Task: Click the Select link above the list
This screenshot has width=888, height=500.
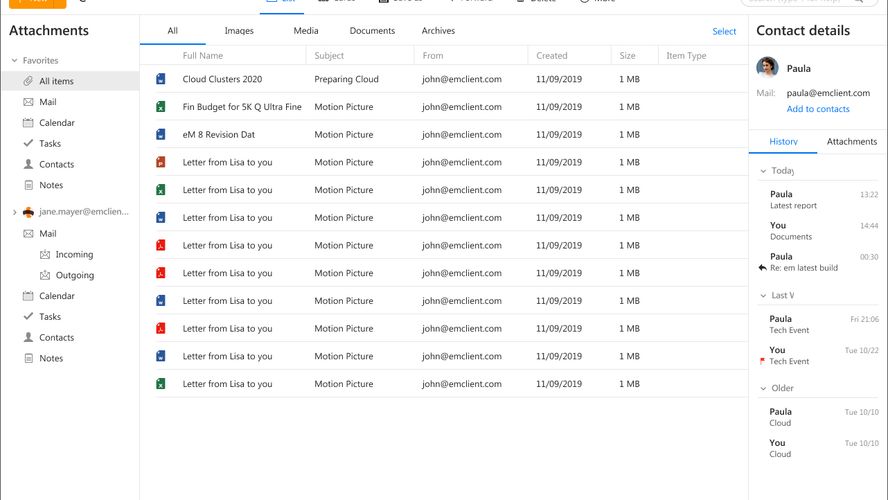Action: [724, 31]
